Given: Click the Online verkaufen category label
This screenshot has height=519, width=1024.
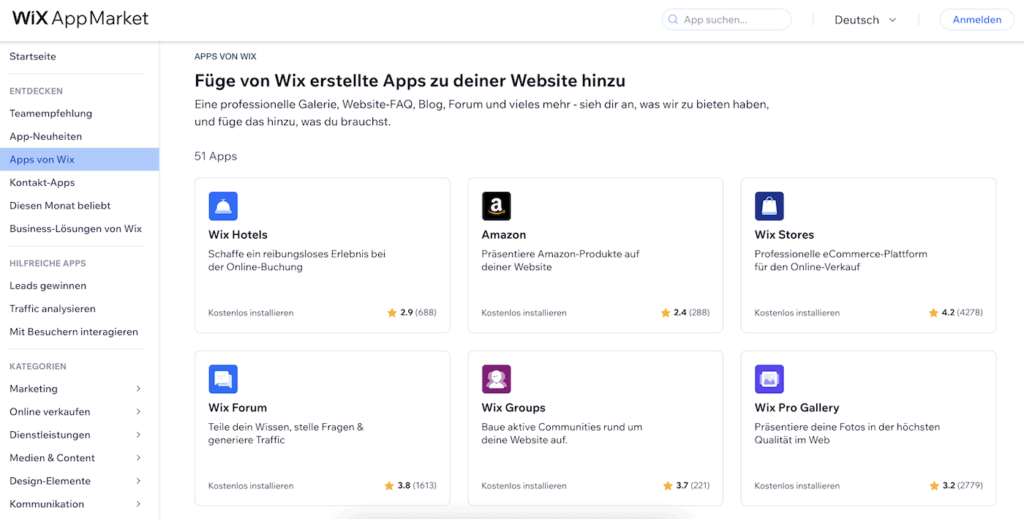Looking at the screenshot, I should click(x=50, y=412).
